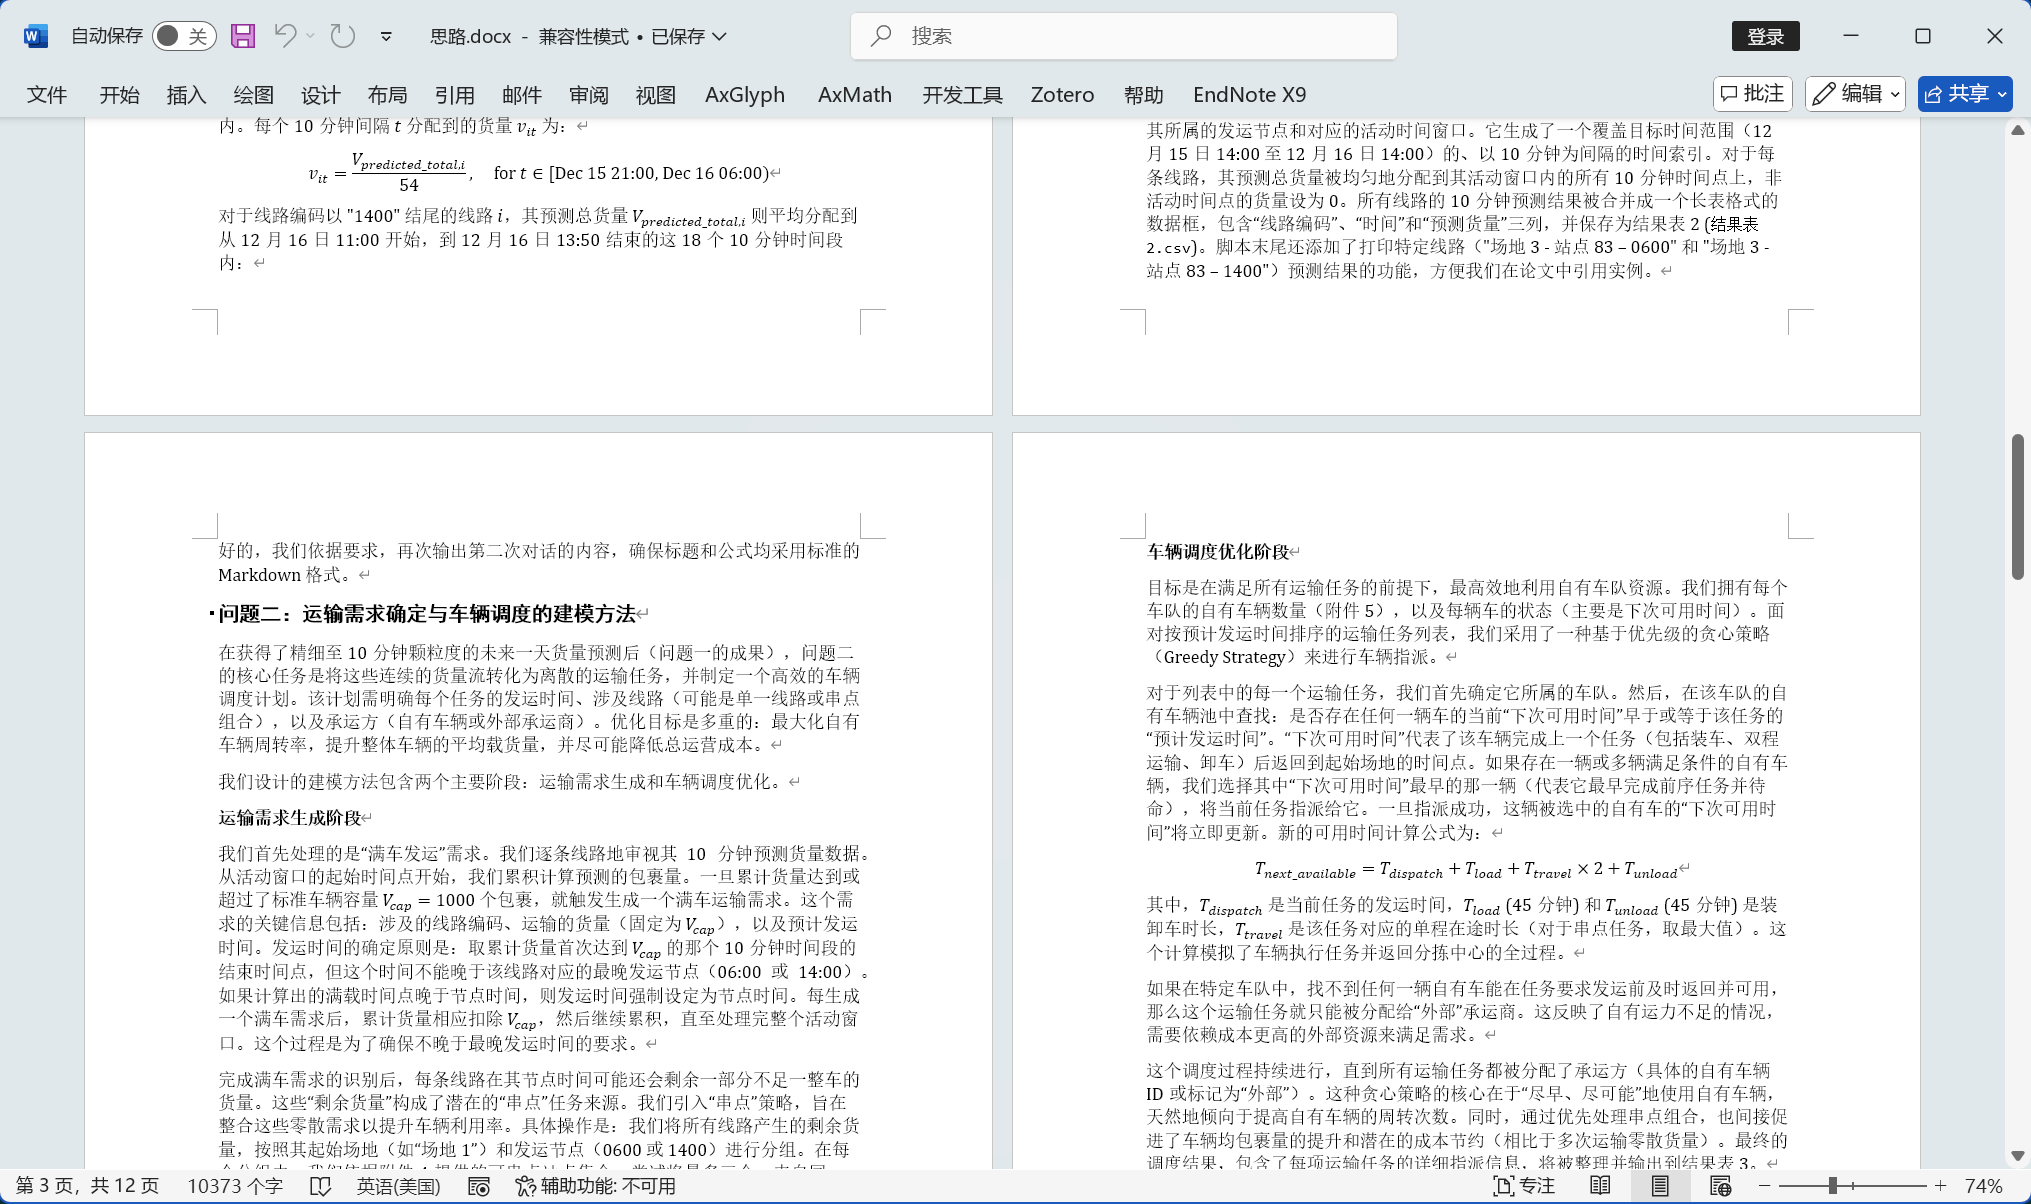2031x1204 pixels.
Task: Click the Comments button
Action: (x=1752, y=94)
